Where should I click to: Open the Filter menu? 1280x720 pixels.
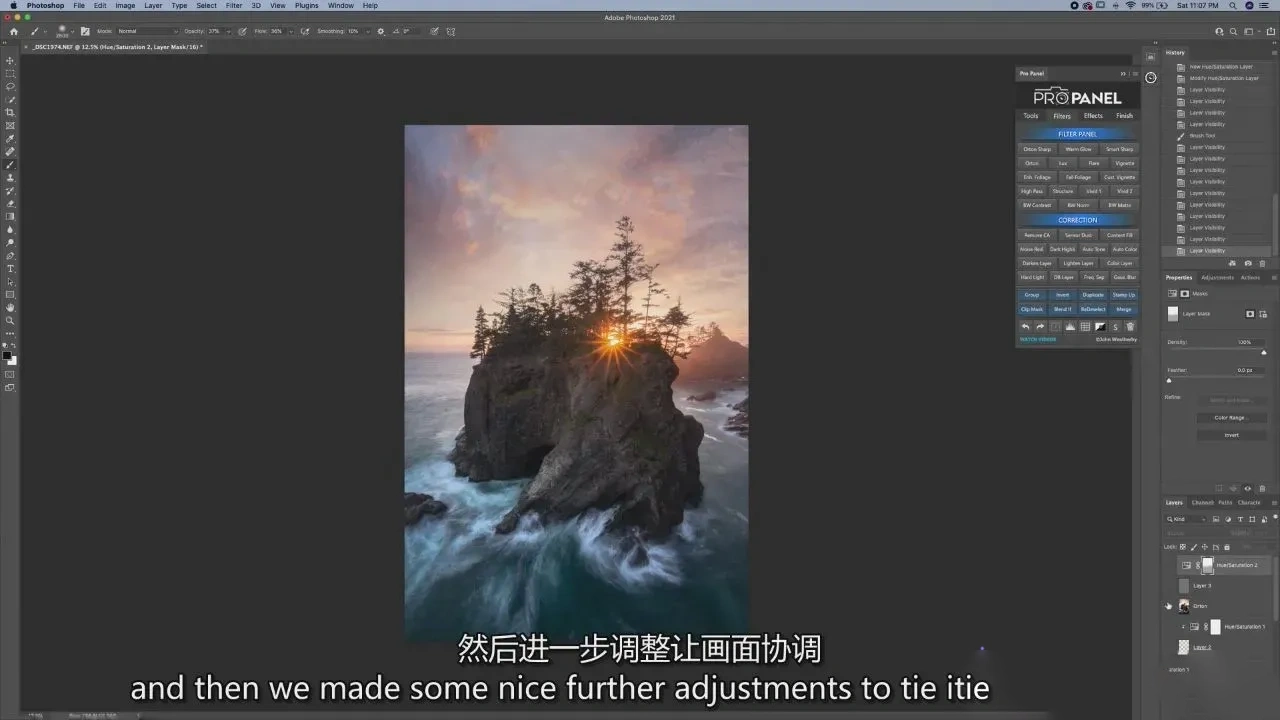coord(233,6)
